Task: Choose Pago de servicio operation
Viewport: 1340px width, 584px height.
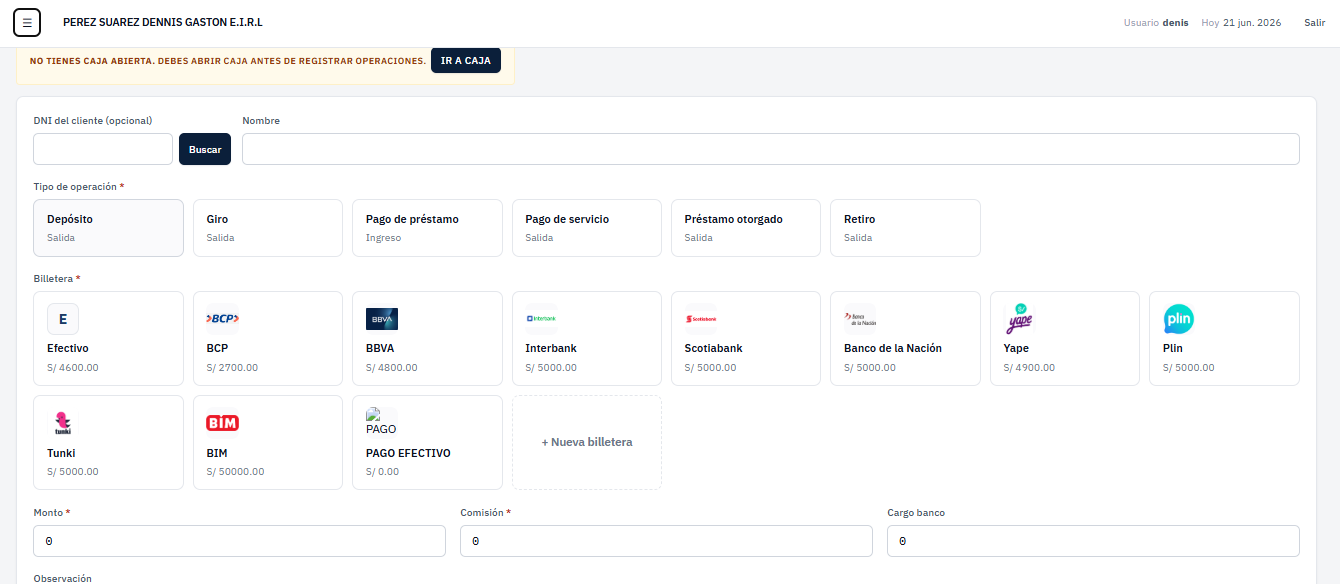Action: coord(587,228)
